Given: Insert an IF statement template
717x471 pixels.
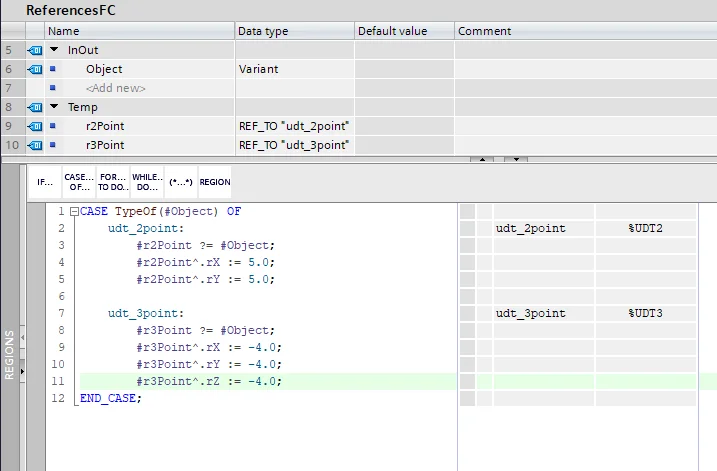Looking at the screenshot, I should click(x=45, y=182).
